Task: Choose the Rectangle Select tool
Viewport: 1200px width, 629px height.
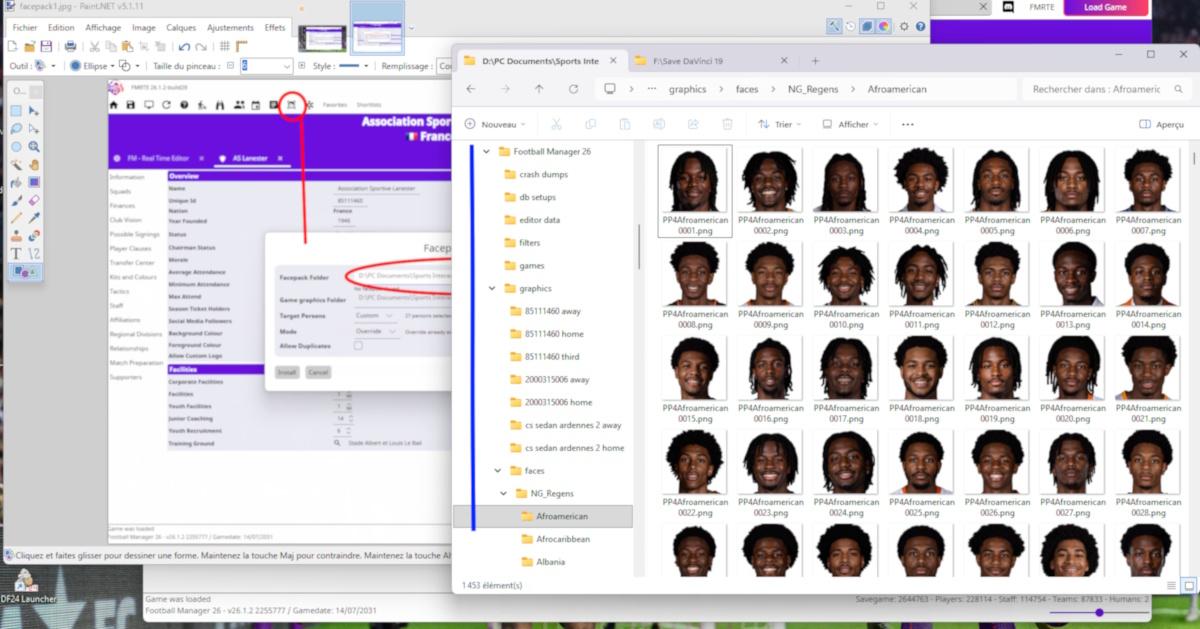Action: tap(16, 111)
